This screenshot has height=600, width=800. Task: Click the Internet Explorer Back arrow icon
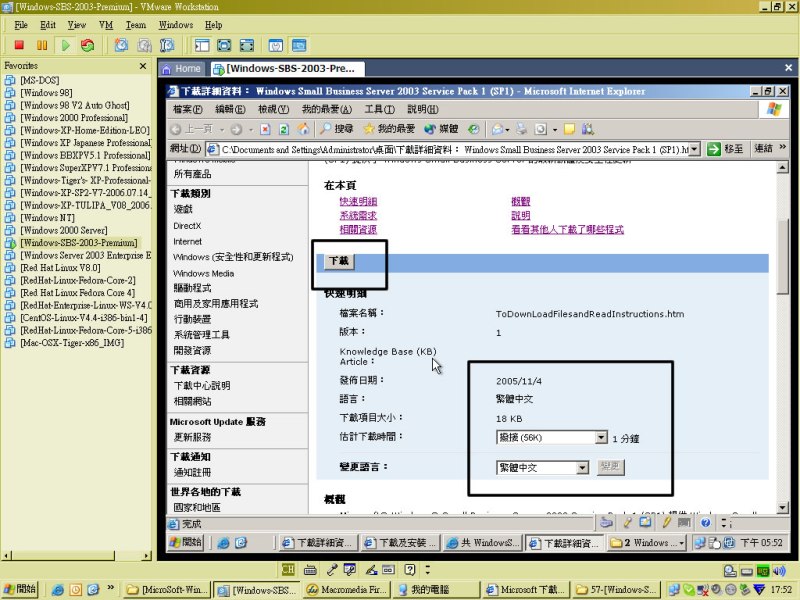pyautogui.click(x=176, y=129)
